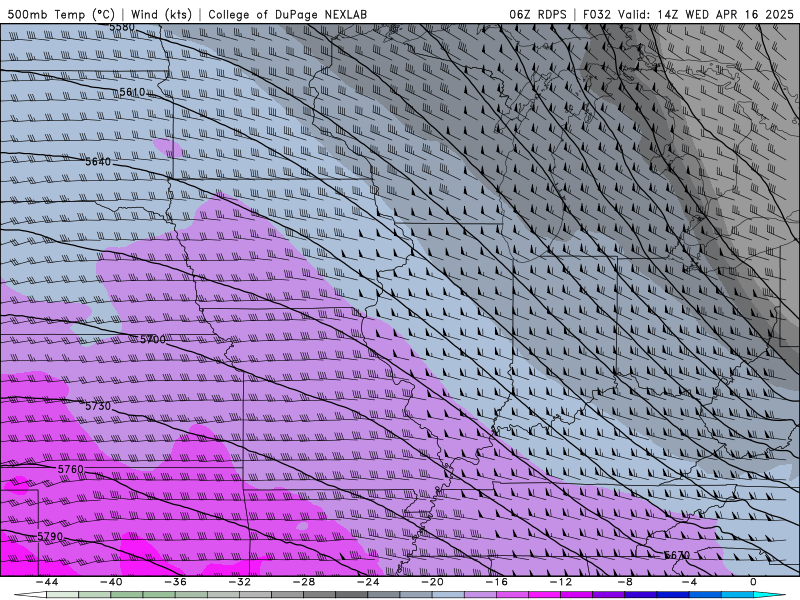Viewport: 800px width, 600px height.
Task: Click the "500mb Temp (°C)" title text
Action: (60, 14)
